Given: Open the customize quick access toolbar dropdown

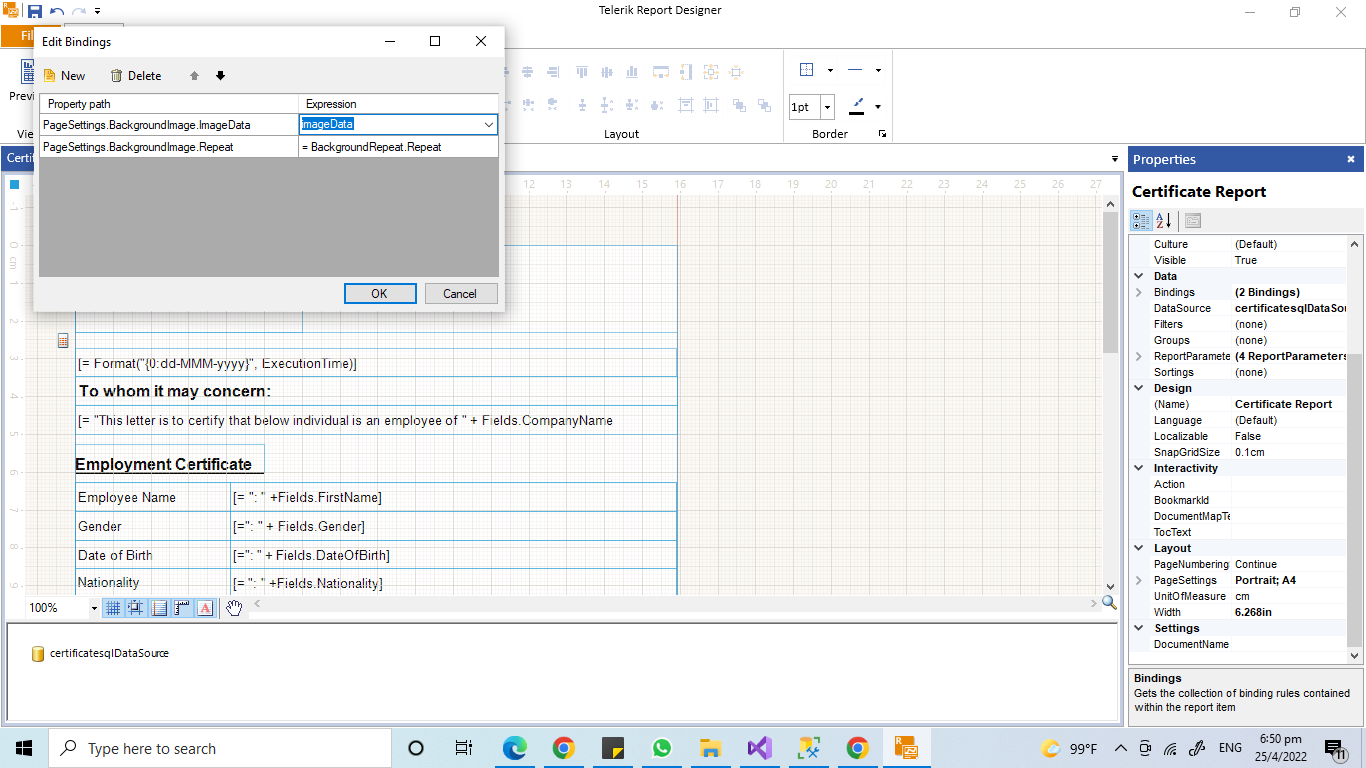Looking at the screenshot, I should [98, 11].
